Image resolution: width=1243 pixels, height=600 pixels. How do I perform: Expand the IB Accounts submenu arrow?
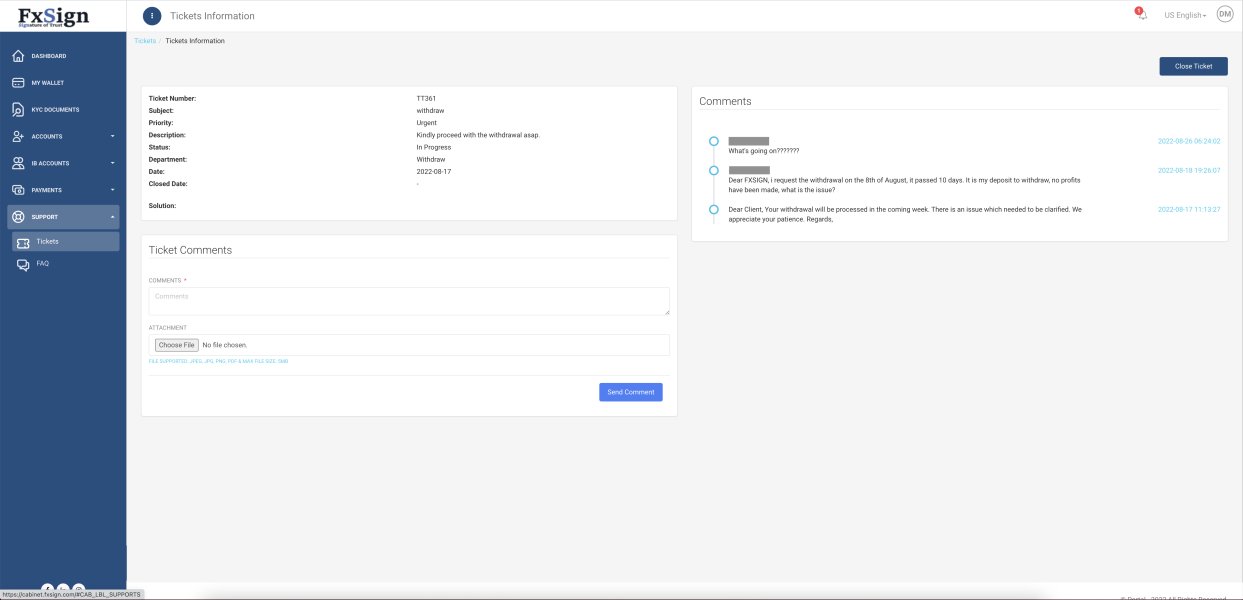pos(112,163)
